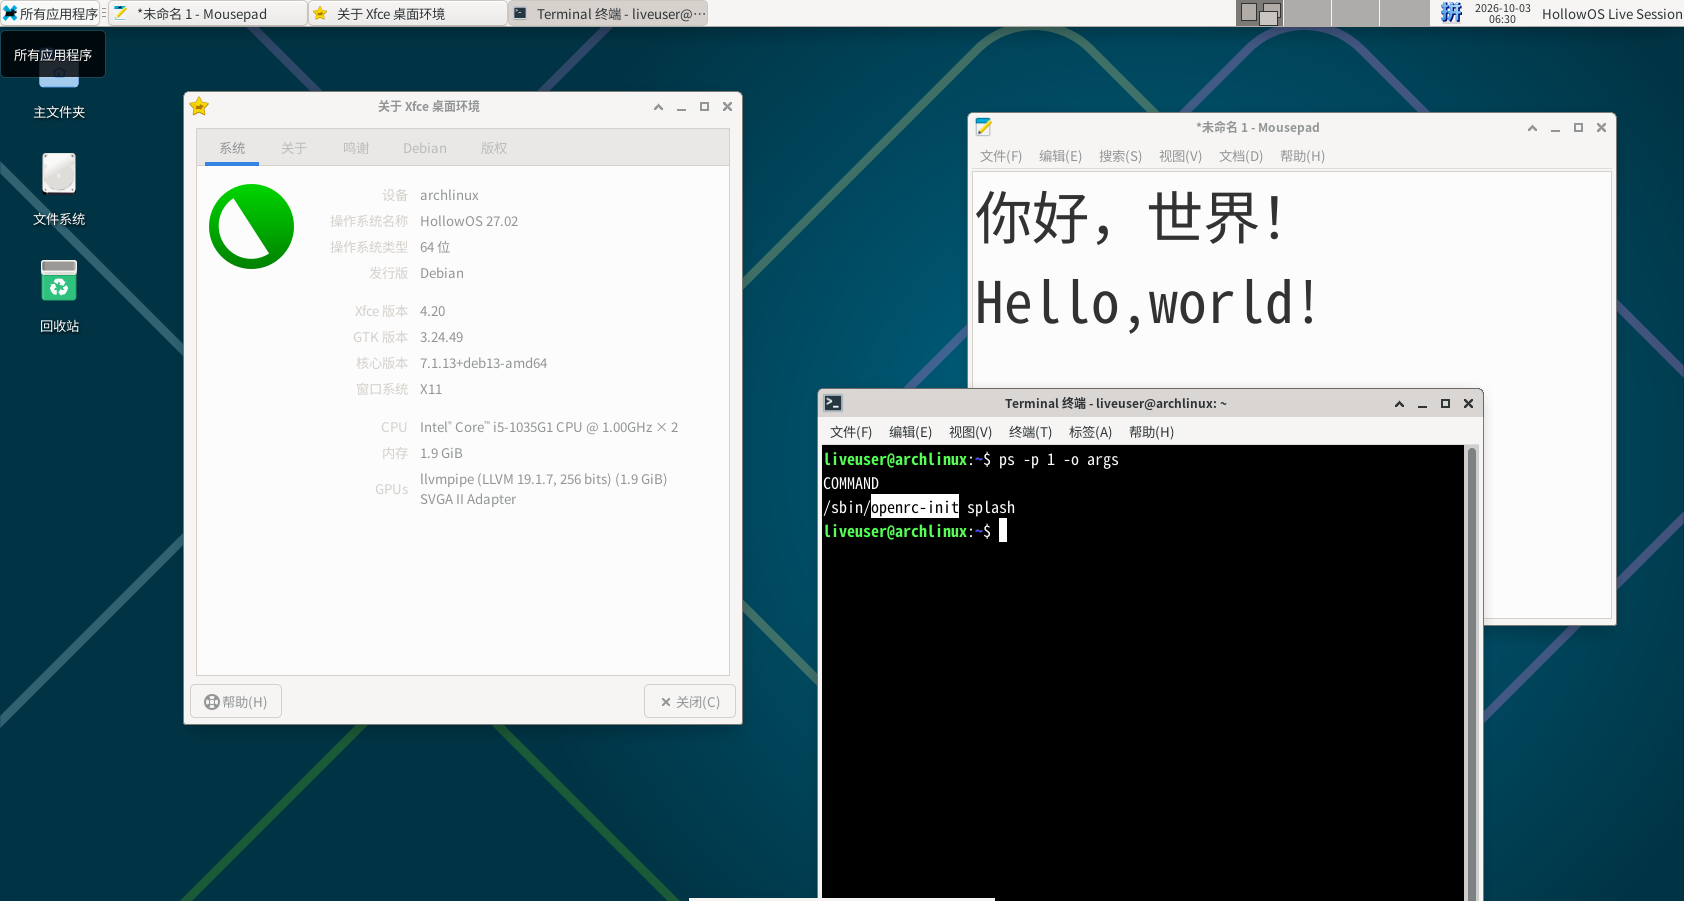Viewport: 1684px width, 901px height.
Task: Maximize the Terminal window
Action: pos(1445,404)
